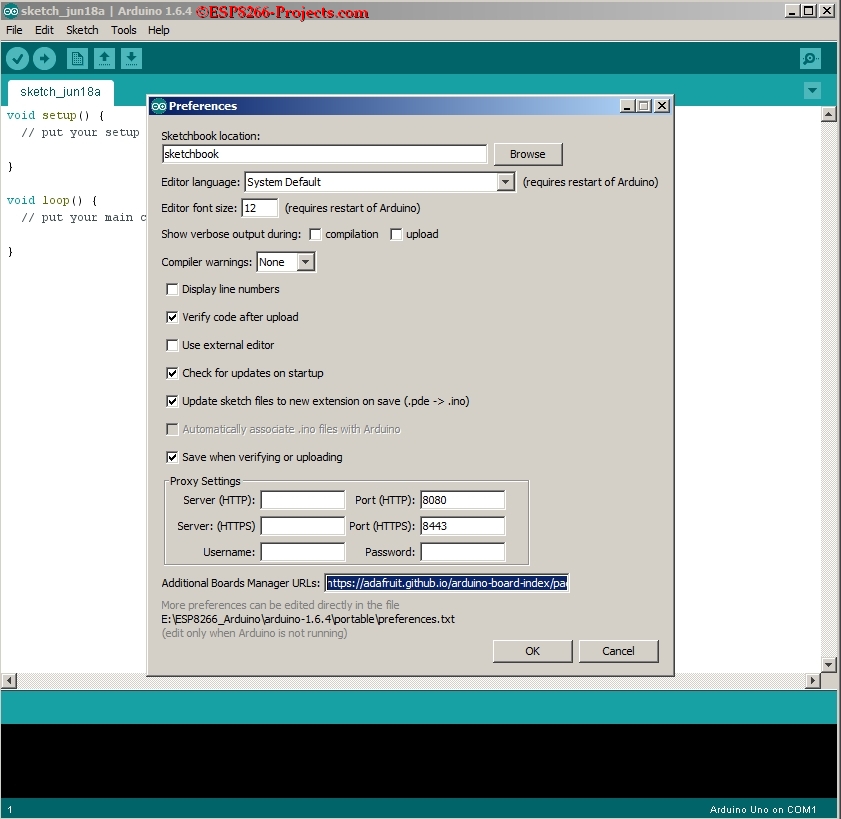Click the Server (HTTPS) proxy field
Viewport: 841px width, 819px height.
303,526
